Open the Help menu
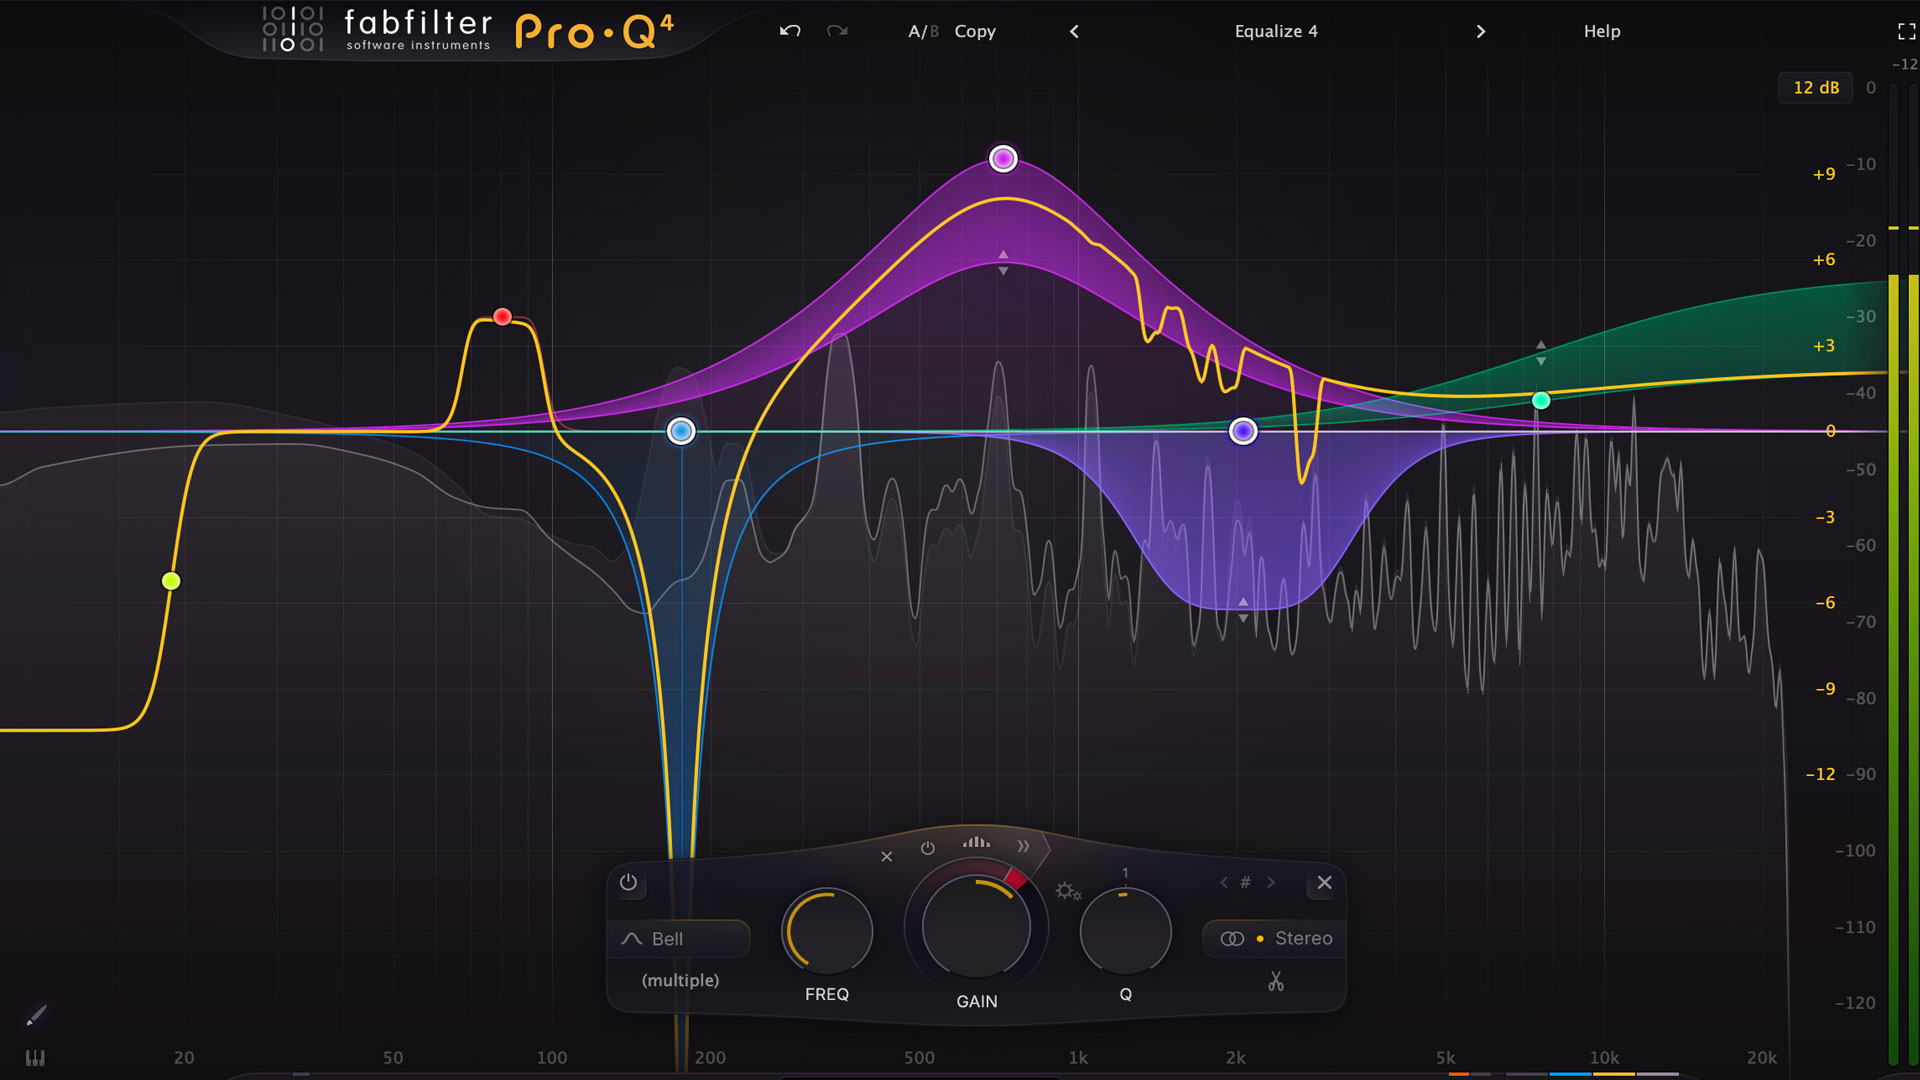 point(1601,31)
